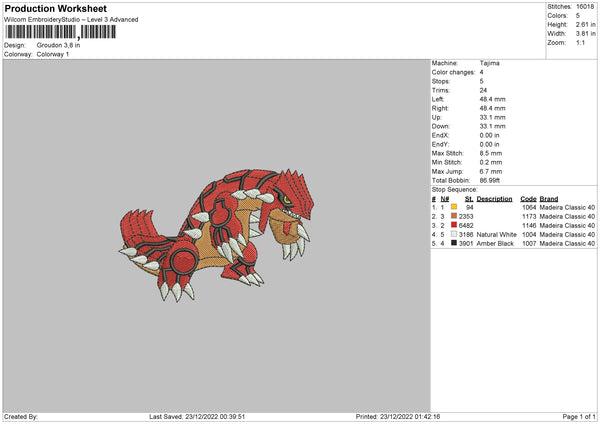Viewport: 600px width, 424px height.
Task: Click the Machine value Tajima
Action: [489, 63]
